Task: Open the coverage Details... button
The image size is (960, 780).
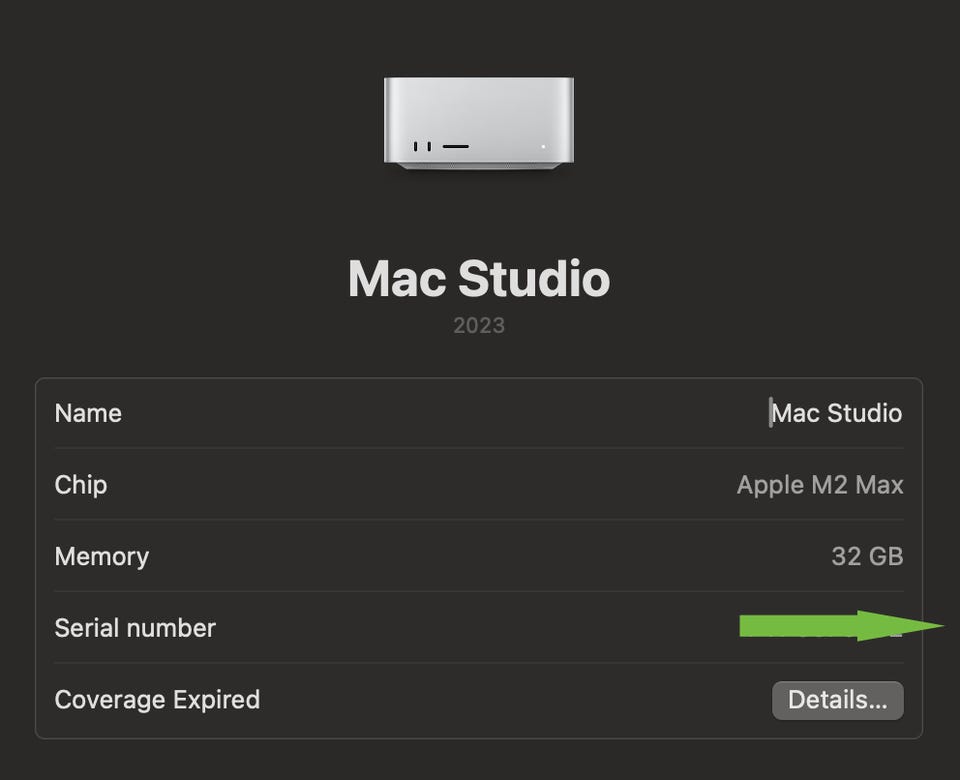Action: pyautogui.click(x=837, y=700)
